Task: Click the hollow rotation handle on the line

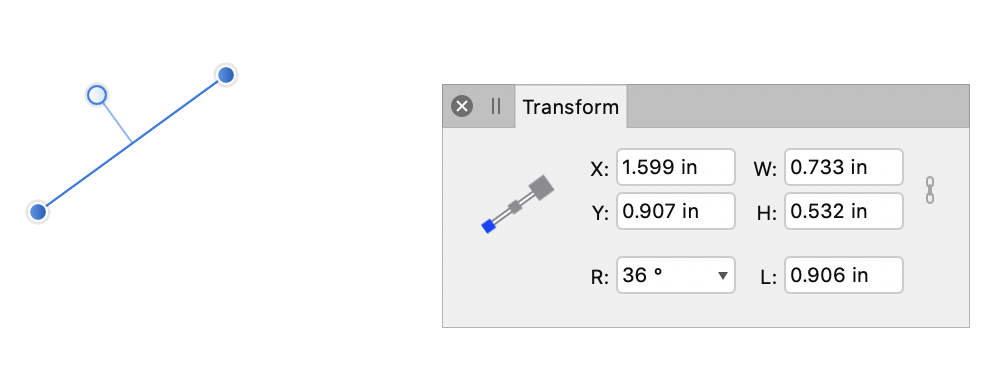Action: coord(97,95)
